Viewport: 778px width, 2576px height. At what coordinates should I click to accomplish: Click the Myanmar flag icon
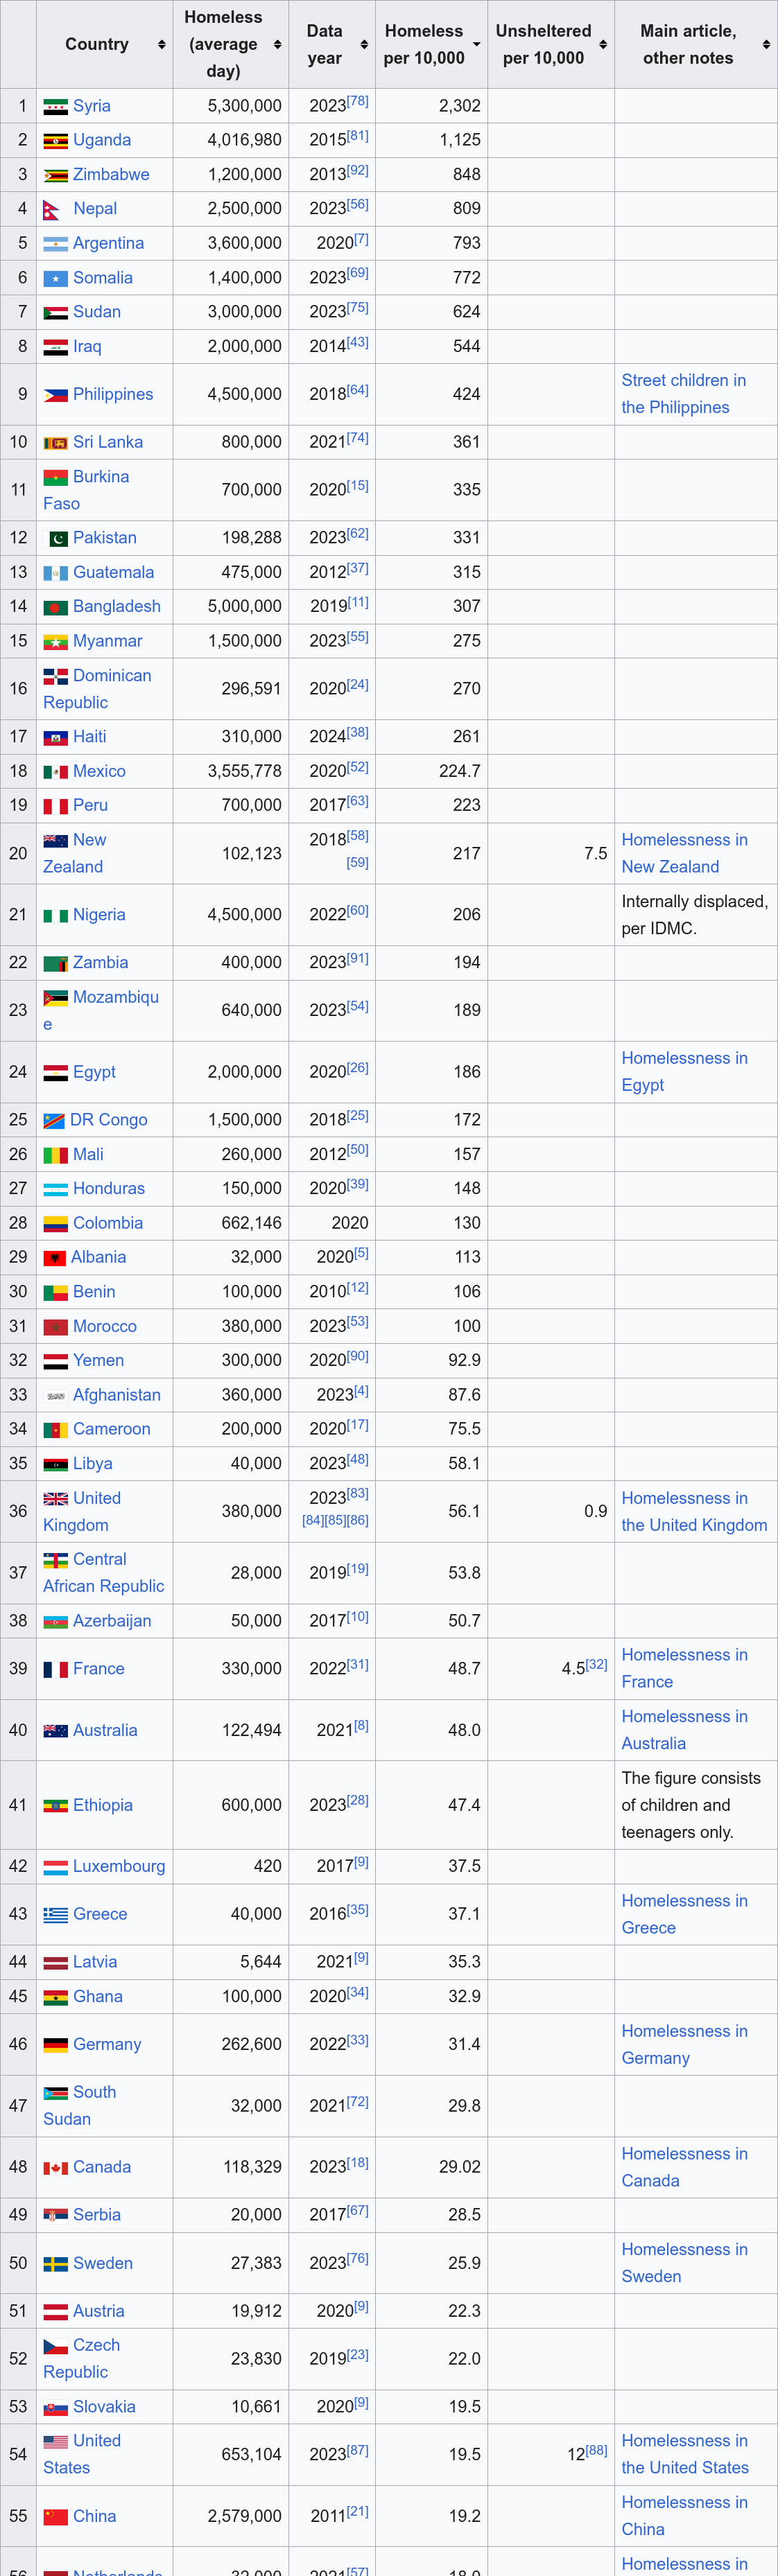tap(55, 642)
